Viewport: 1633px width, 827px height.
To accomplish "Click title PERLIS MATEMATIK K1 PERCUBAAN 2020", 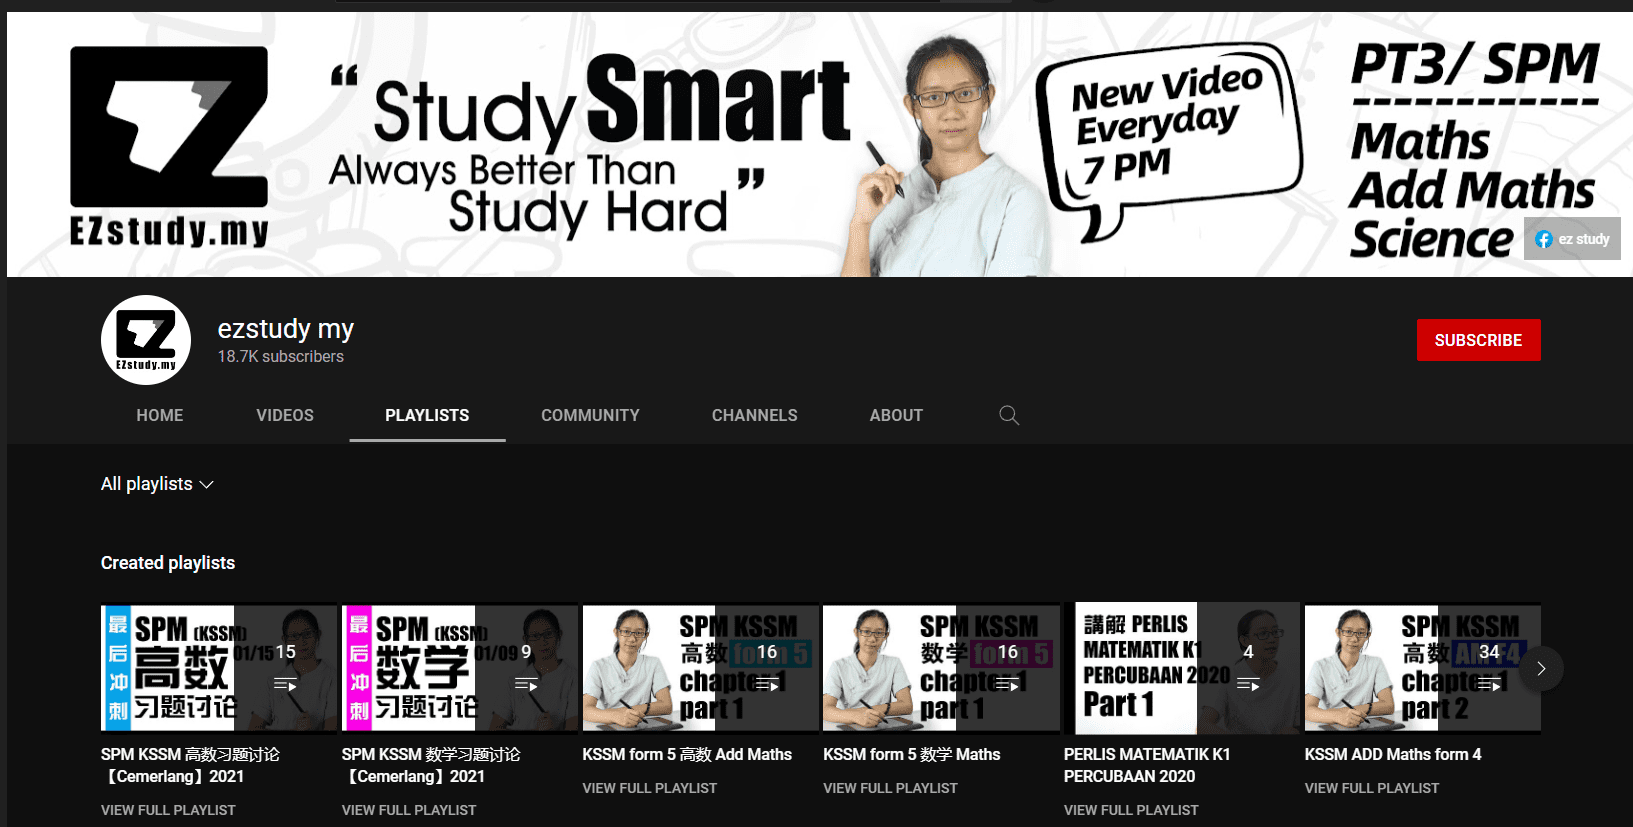I will [1147, 765].
